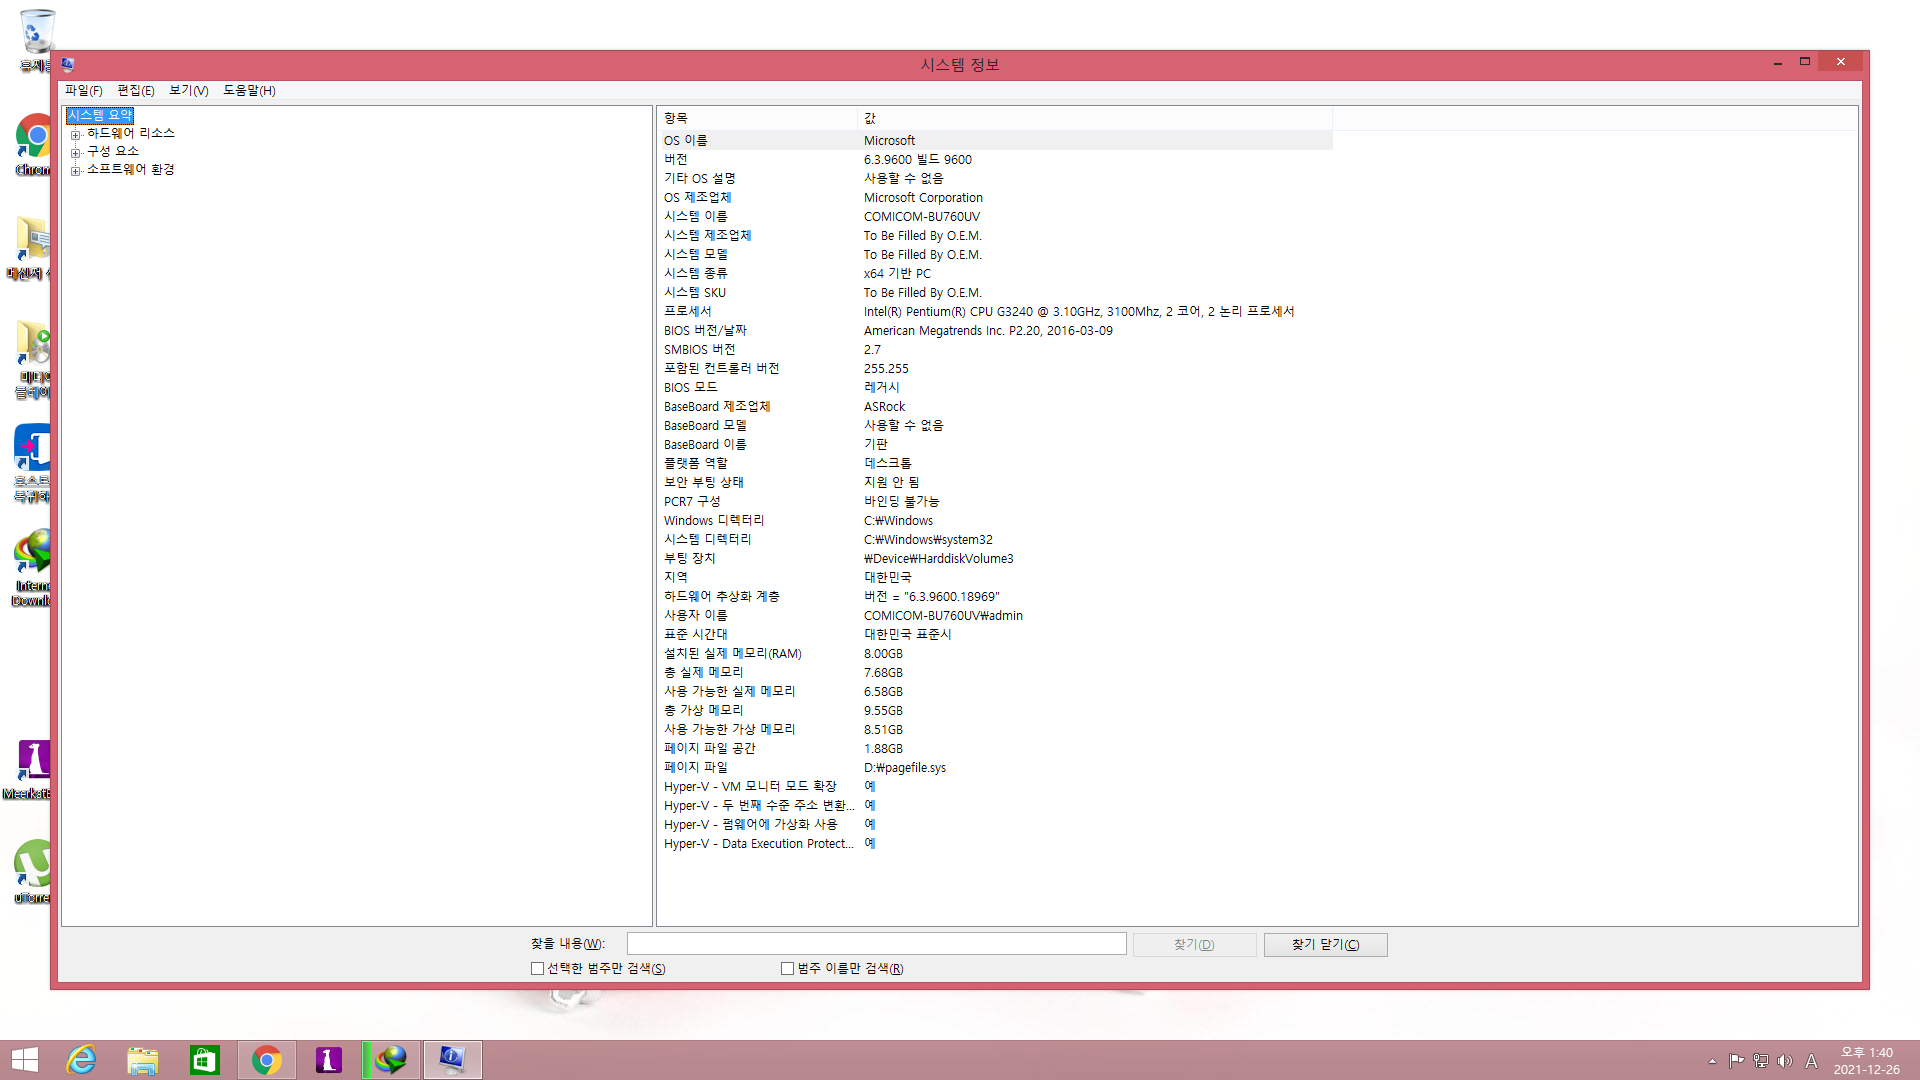Screen dimensions: 1920x1080
Task: Click the value 6.3.9600 빌드 9600
Action: tap(917, 160)
